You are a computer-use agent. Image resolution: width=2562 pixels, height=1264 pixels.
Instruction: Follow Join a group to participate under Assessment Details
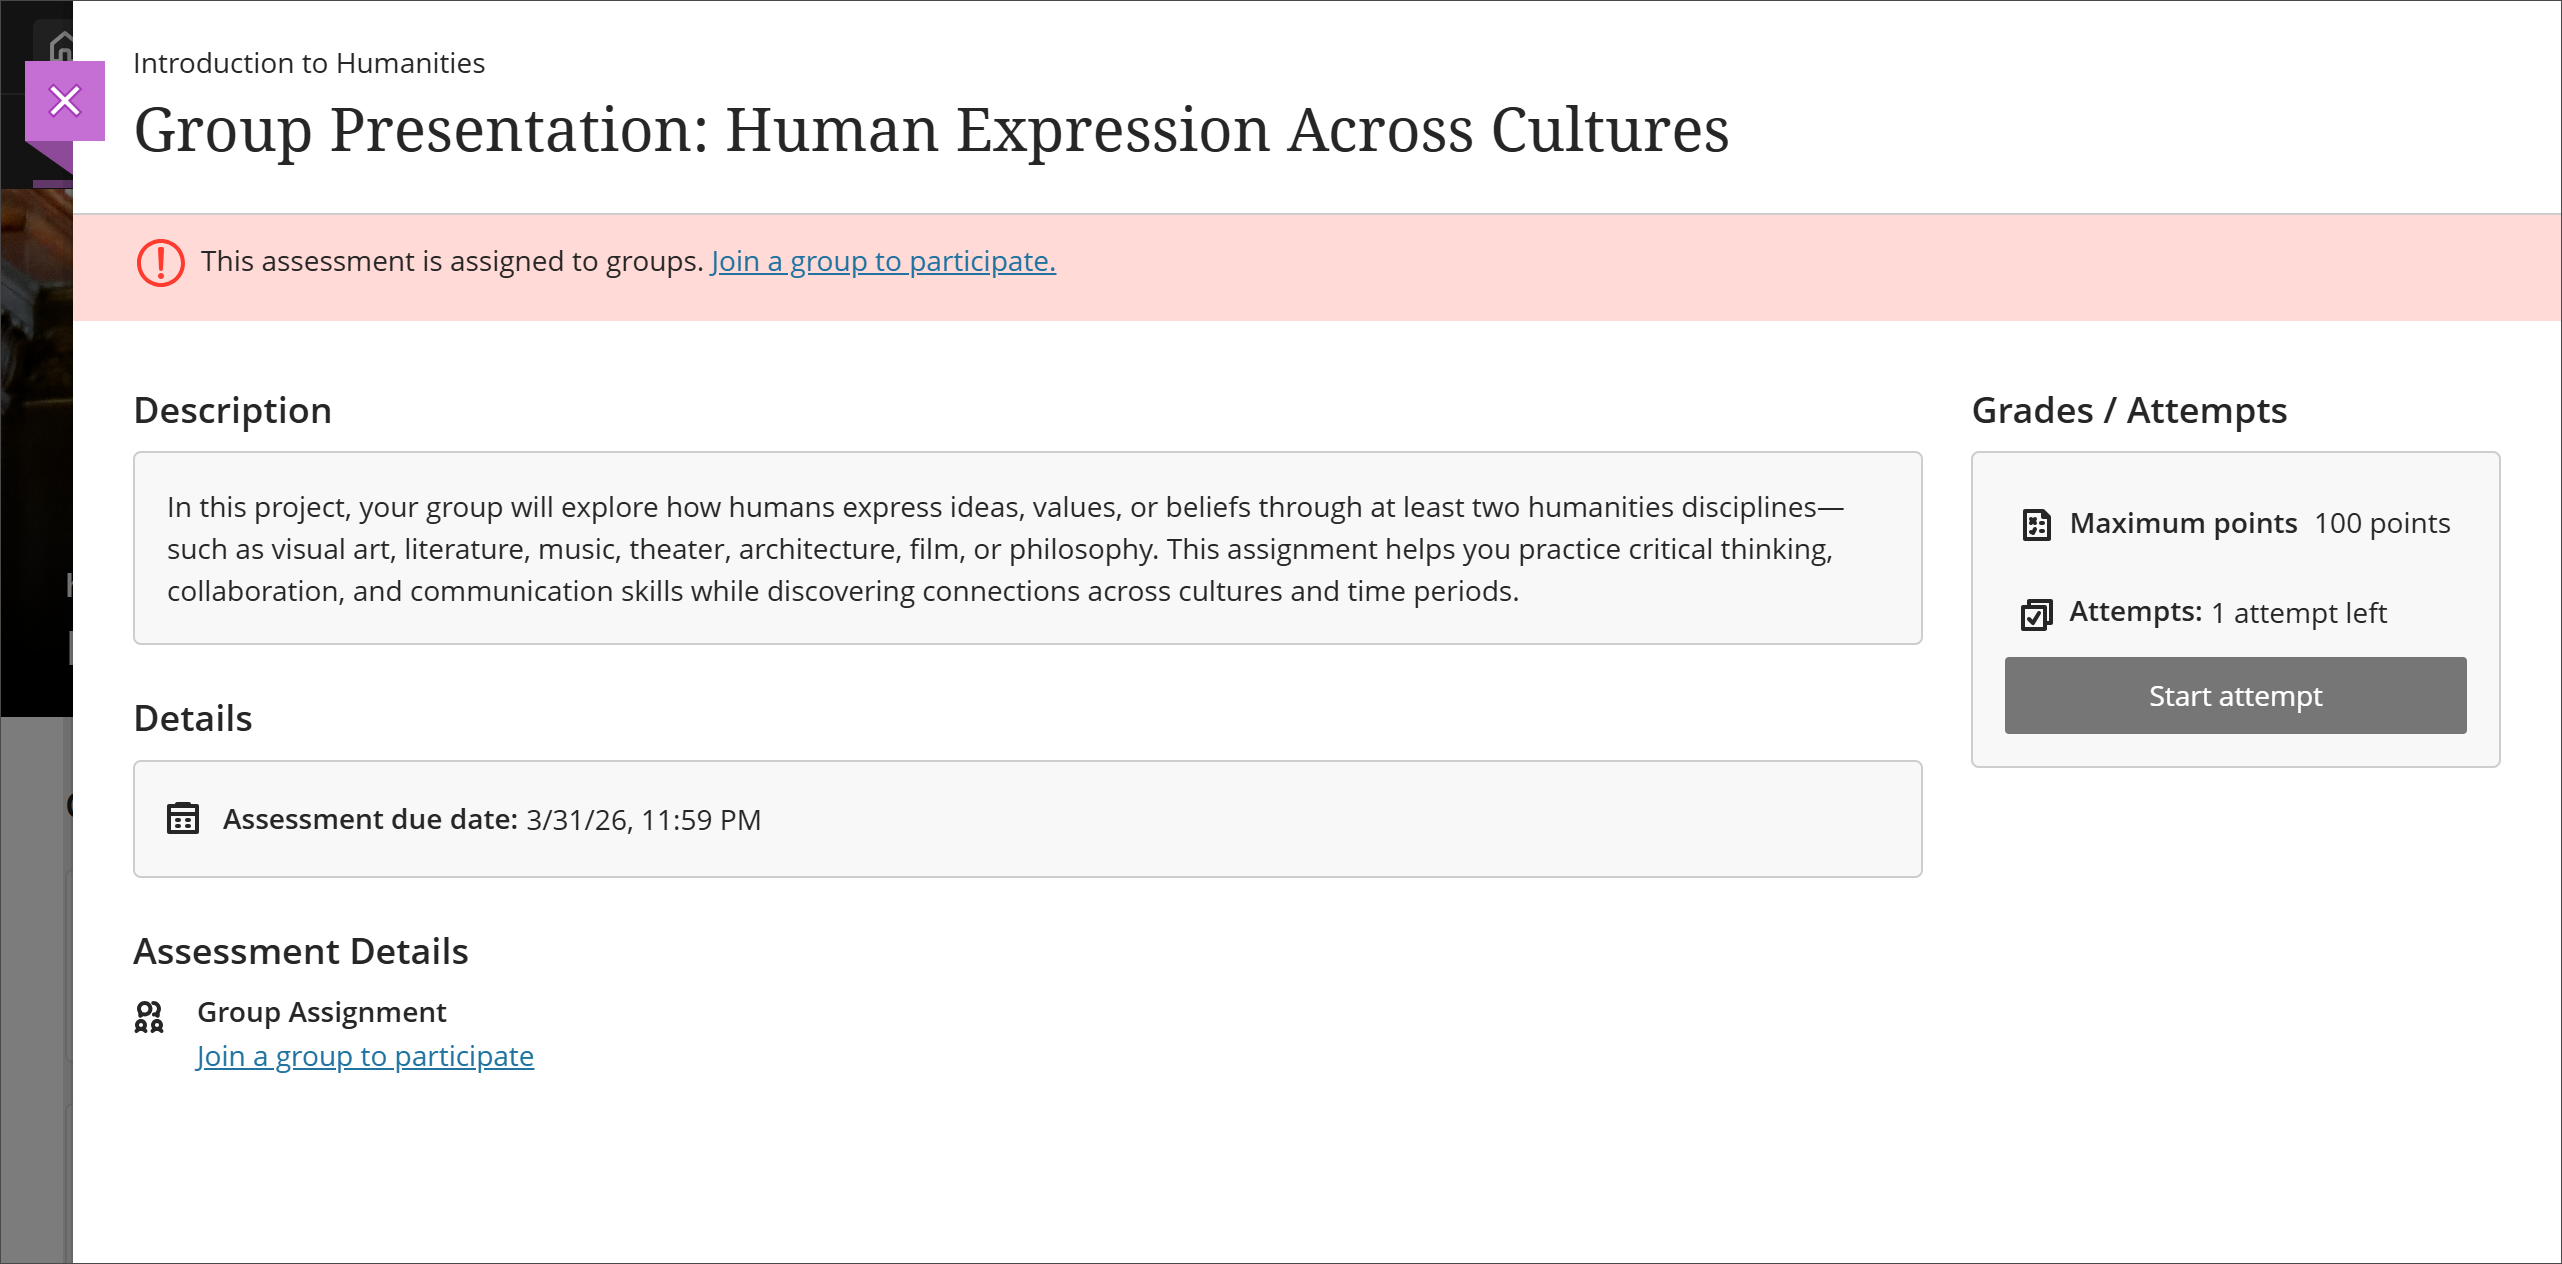364,1056
